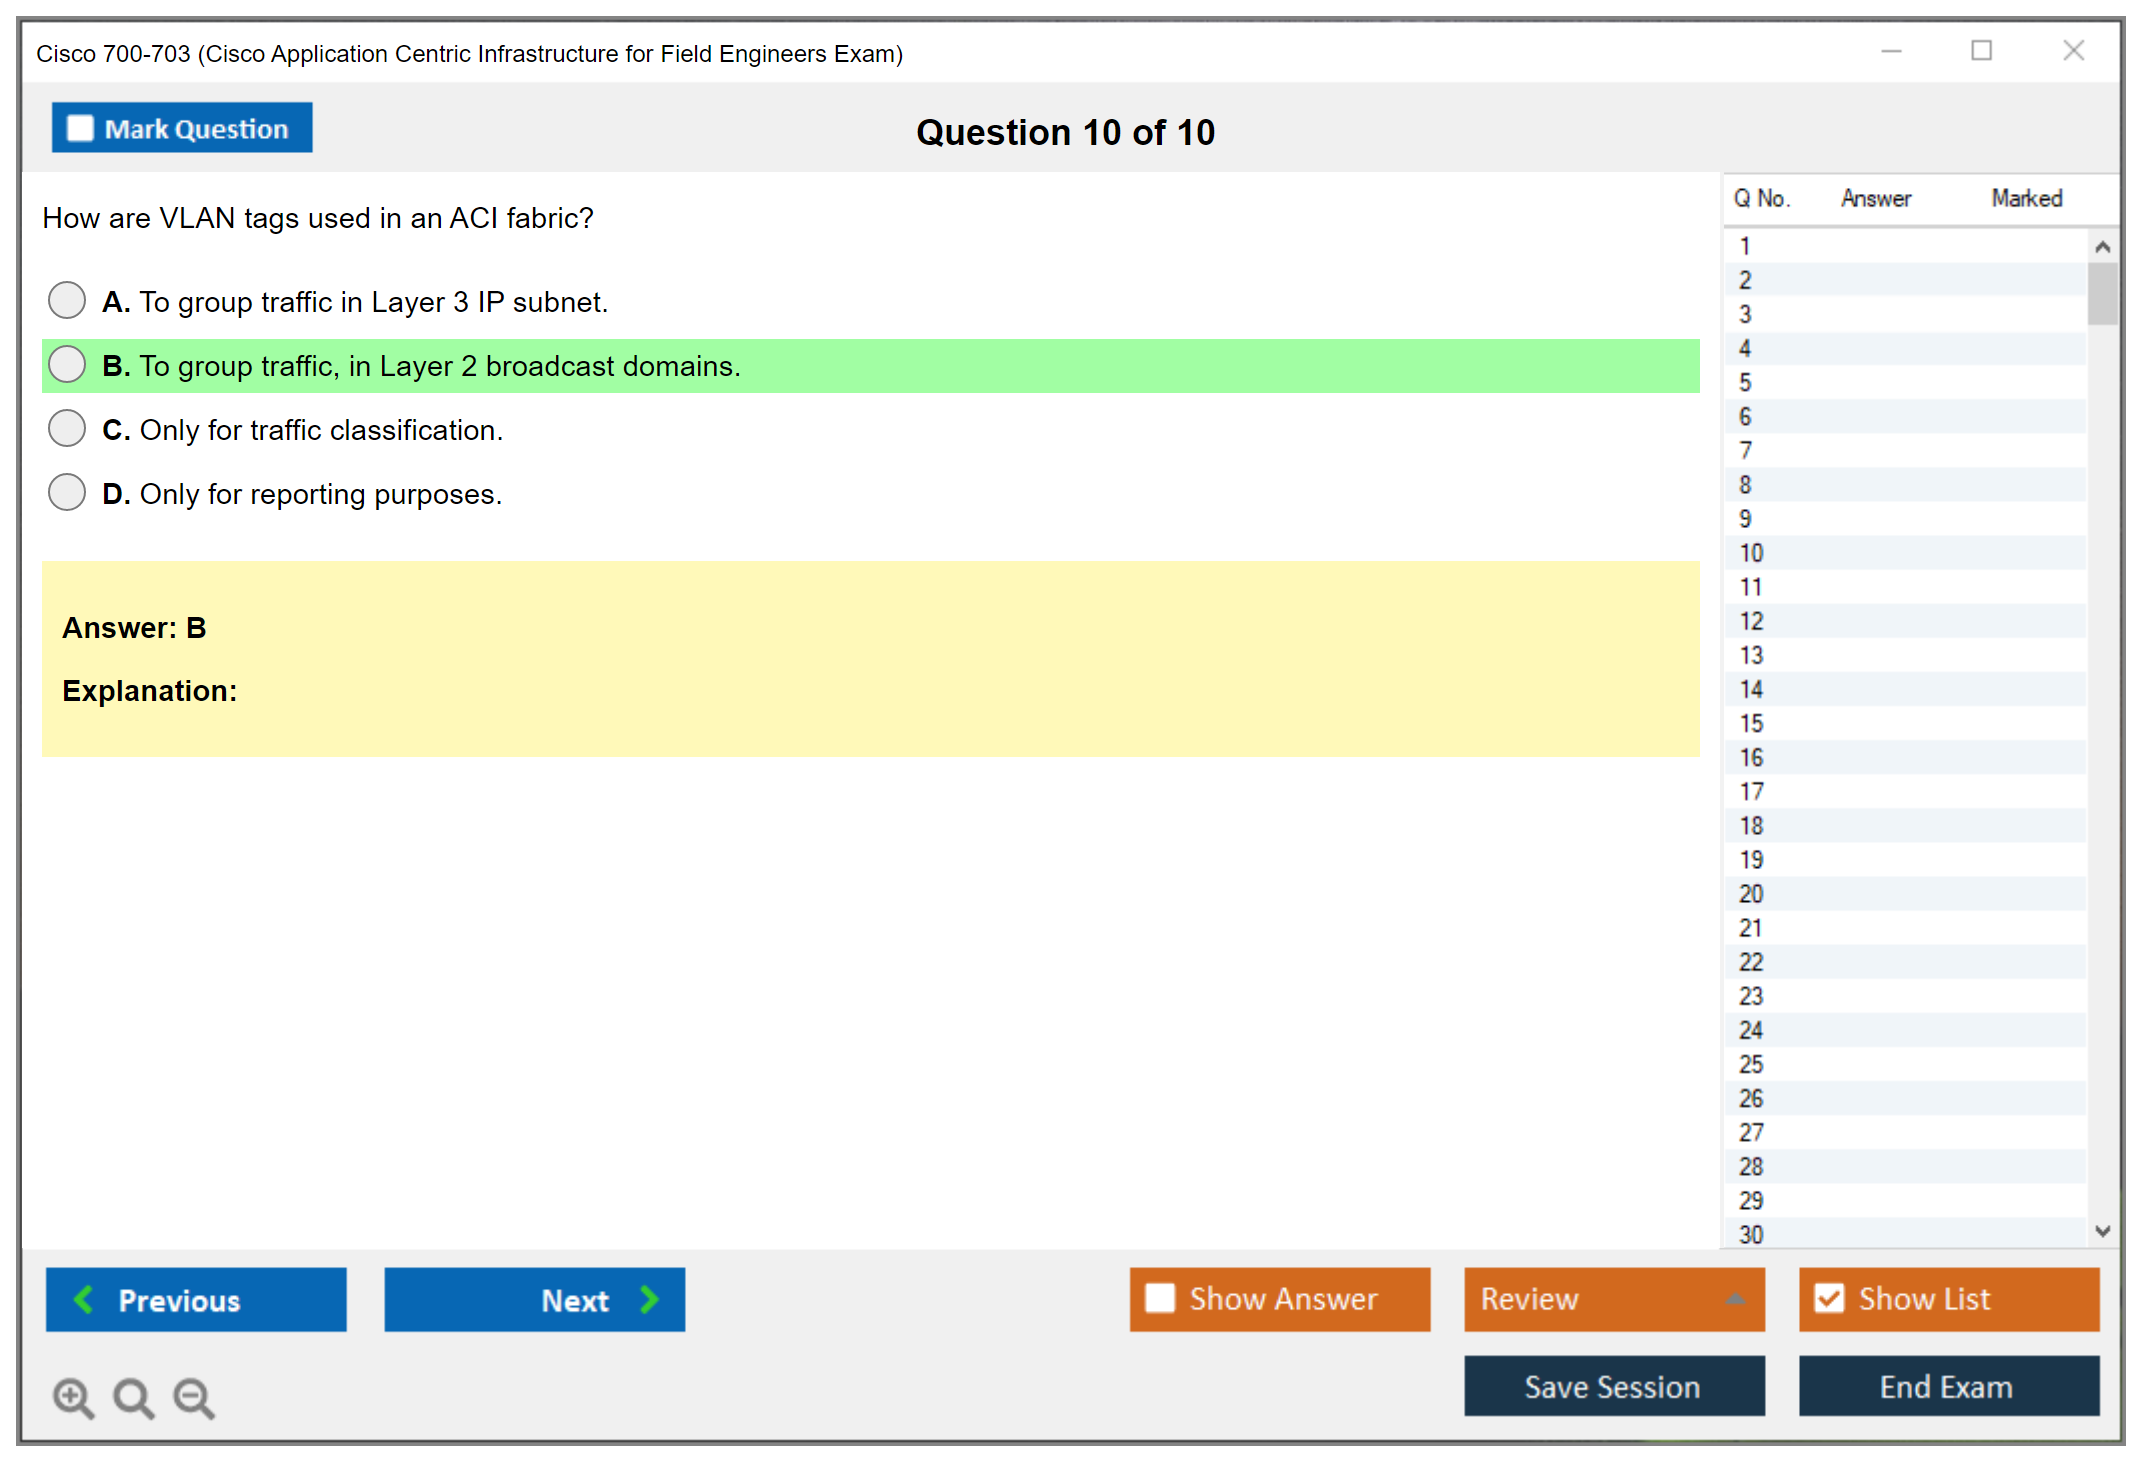Click the left chevron on Previous
This screenshot has width=2150, height=1470.
point(84,1299)
